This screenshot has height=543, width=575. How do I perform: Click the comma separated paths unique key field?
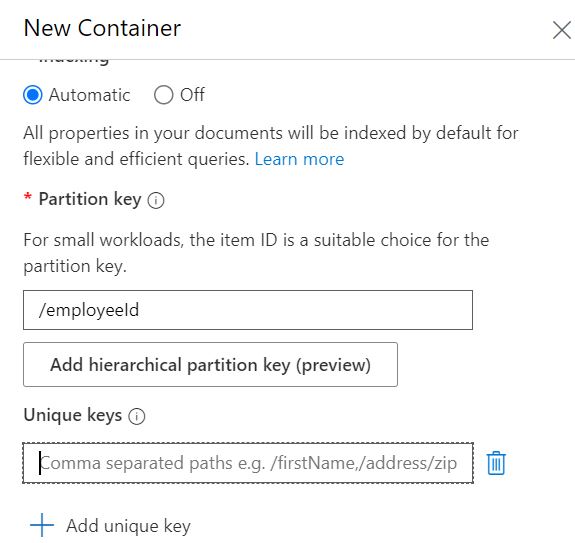pyautogui.click(x=248, y=463)
